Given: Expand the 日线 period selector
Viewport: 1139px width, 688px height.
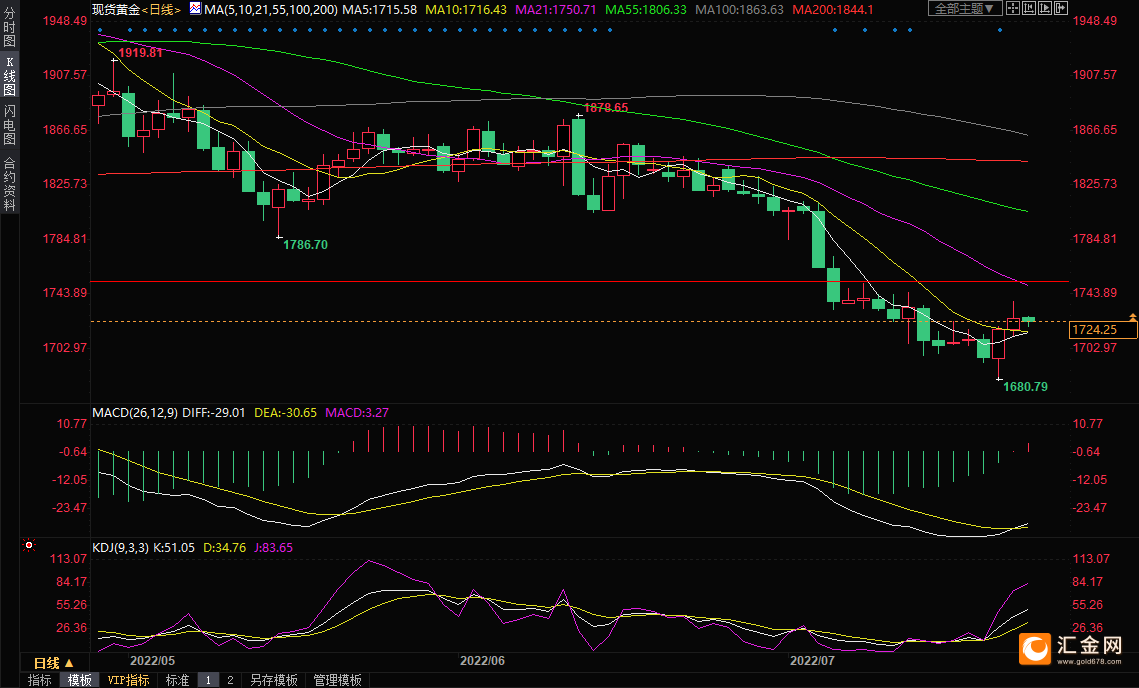Looking at the screenshot, I should tap(53, 663).
